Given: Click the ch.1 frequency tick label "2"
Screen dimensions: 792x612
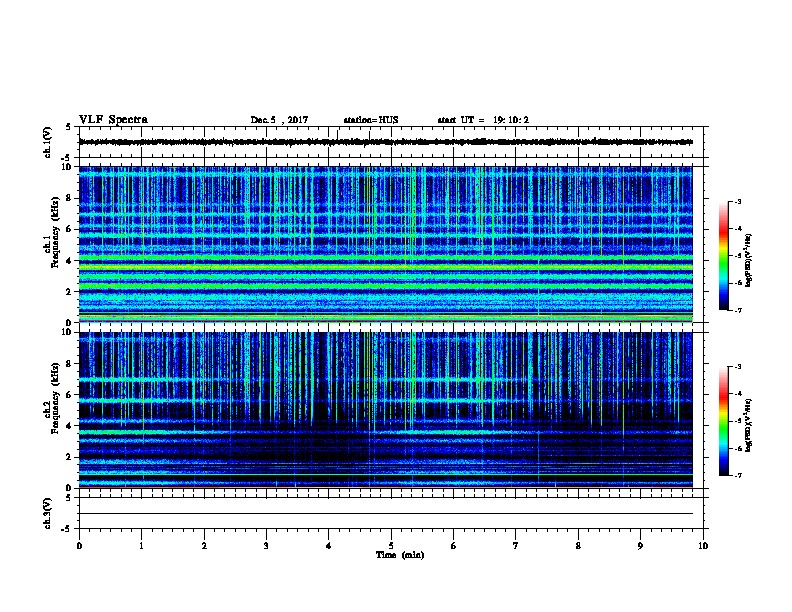Looking at the screenshot, I should [x=69, y=292].
